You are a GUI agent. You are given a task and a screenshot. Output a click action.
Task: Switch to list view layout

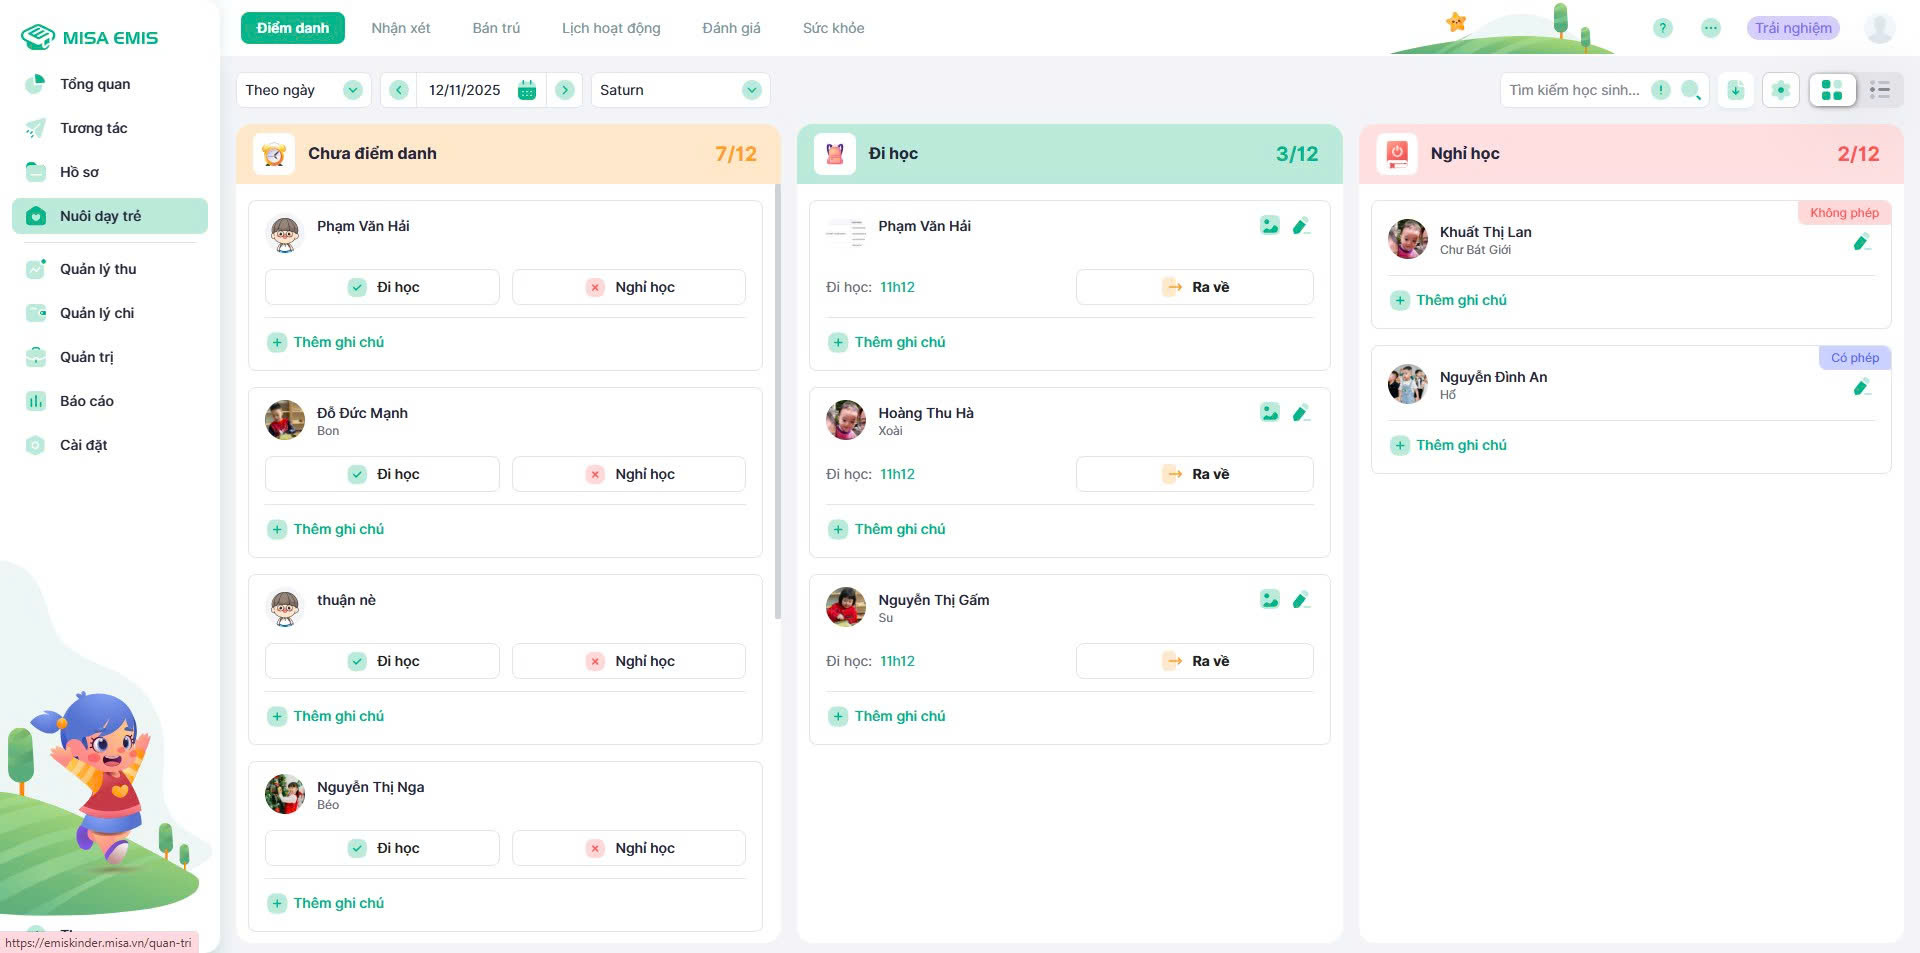[1879, 90]
